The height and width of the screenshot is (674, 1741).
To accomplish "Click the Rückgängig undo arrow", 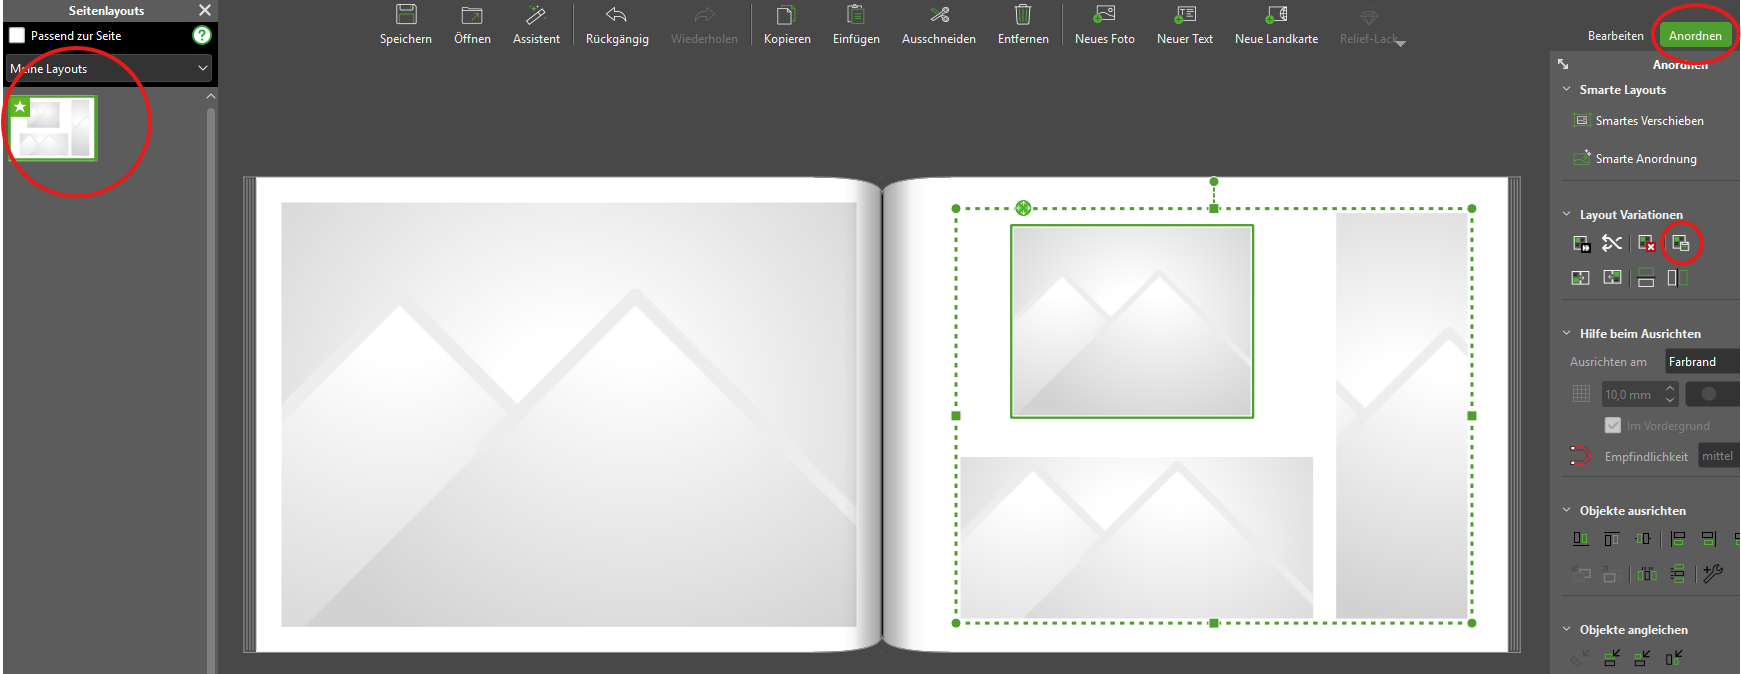I will (616, 15).
